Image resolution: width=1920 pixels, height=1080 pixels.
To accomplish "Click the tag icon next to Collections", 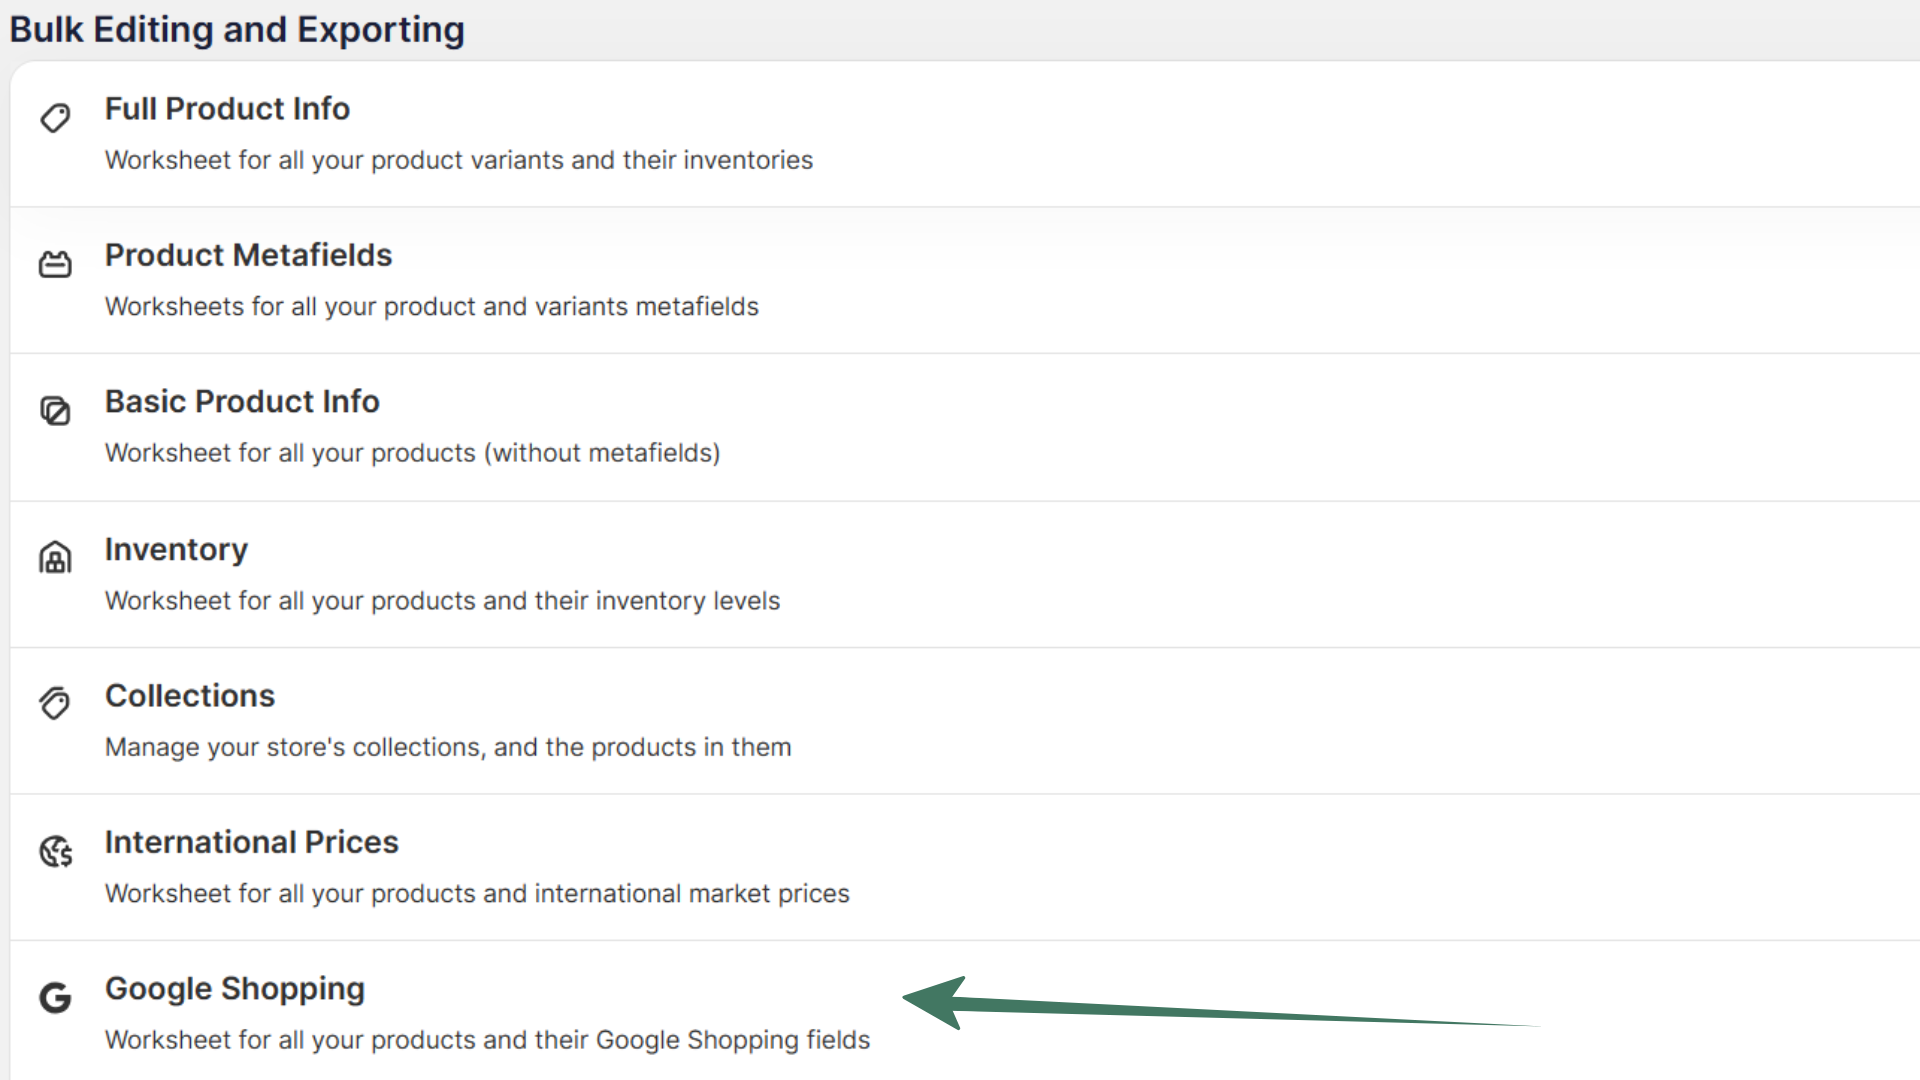I will point(55,703).
